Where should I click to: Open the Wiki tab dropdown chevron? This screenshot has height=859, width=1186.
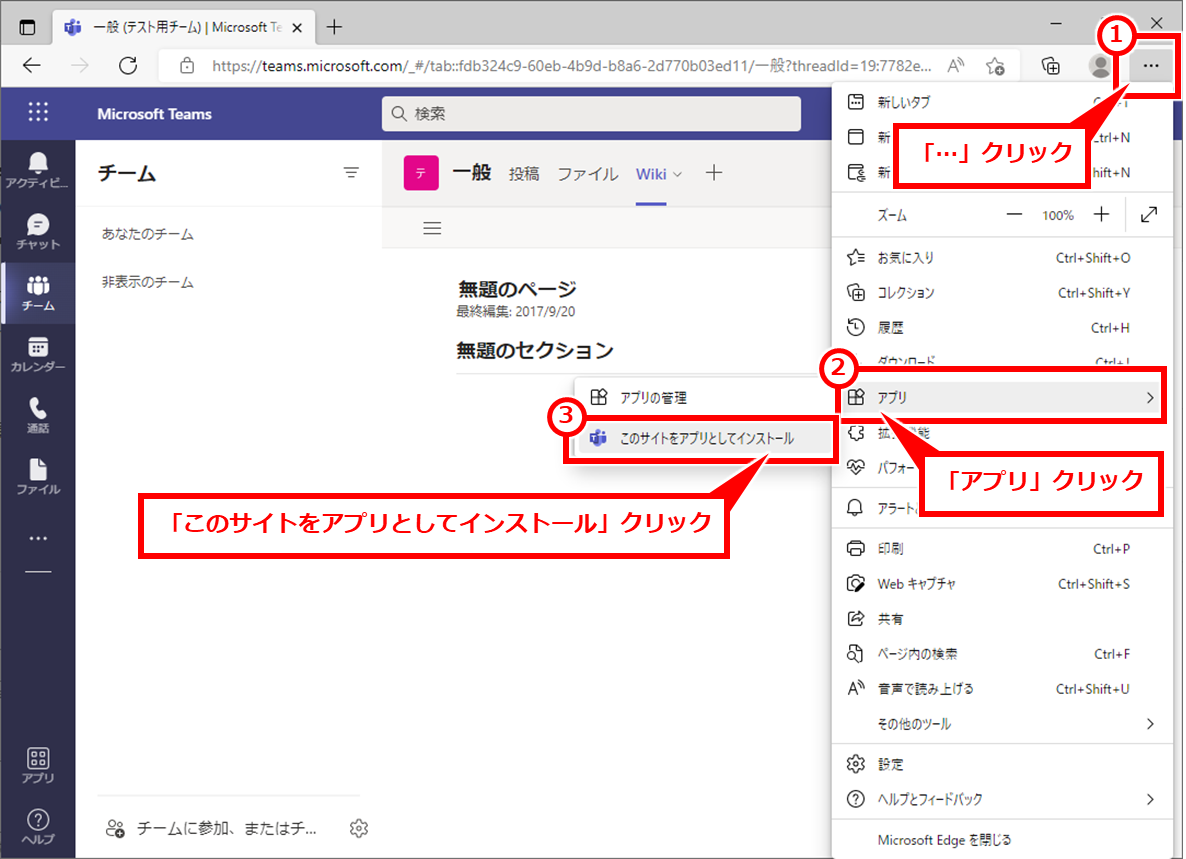pyautogui.click(x=678, y=175)
